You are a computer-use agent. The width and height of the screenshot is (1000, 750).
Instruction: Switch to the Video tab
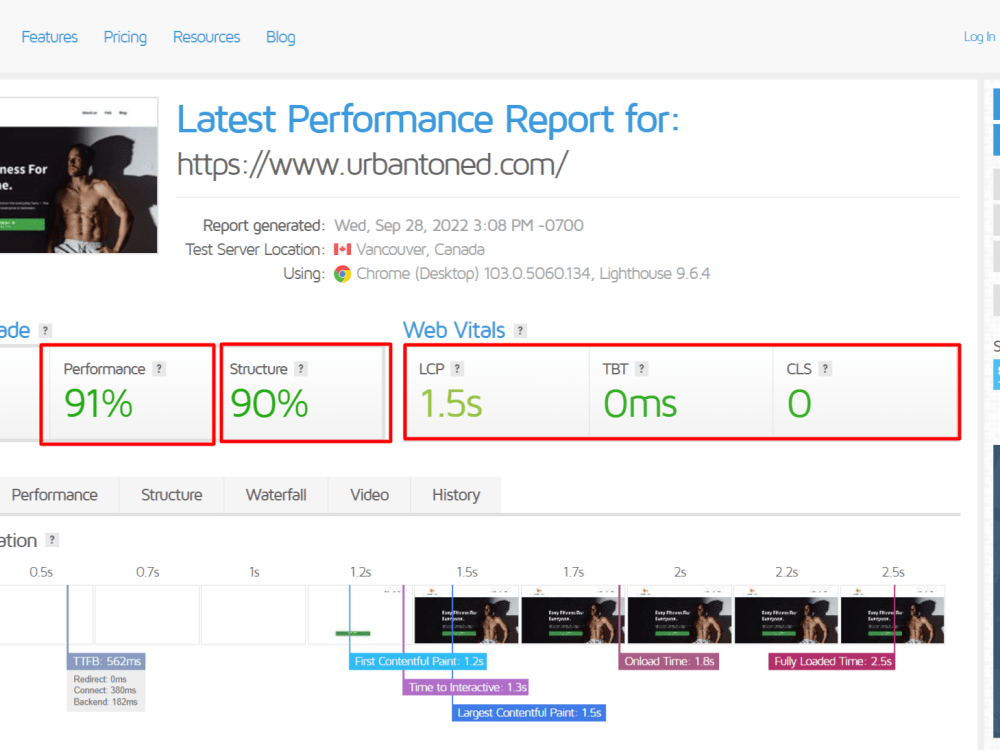pos(369,495)
